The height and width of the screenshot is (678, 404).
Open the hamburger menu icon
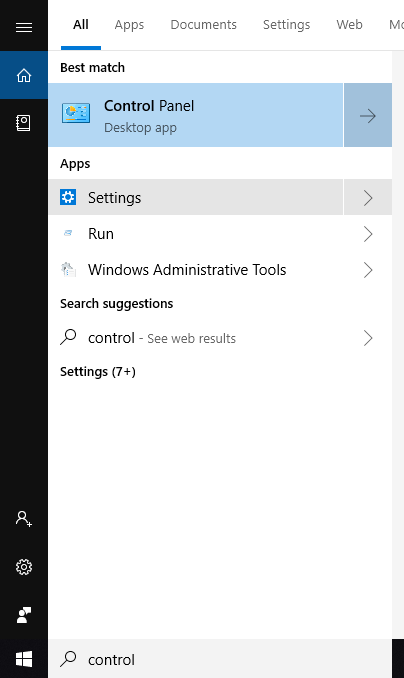(24, 28)
